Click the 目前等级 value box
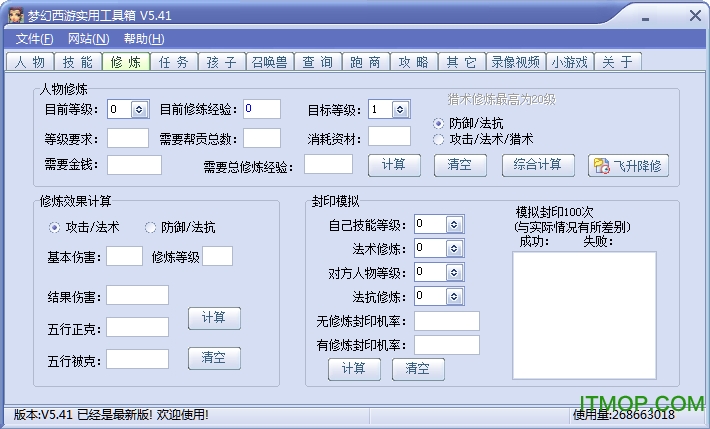Viewport: 710px width, 429px height. pyautogui.click(x=120, y=109)
